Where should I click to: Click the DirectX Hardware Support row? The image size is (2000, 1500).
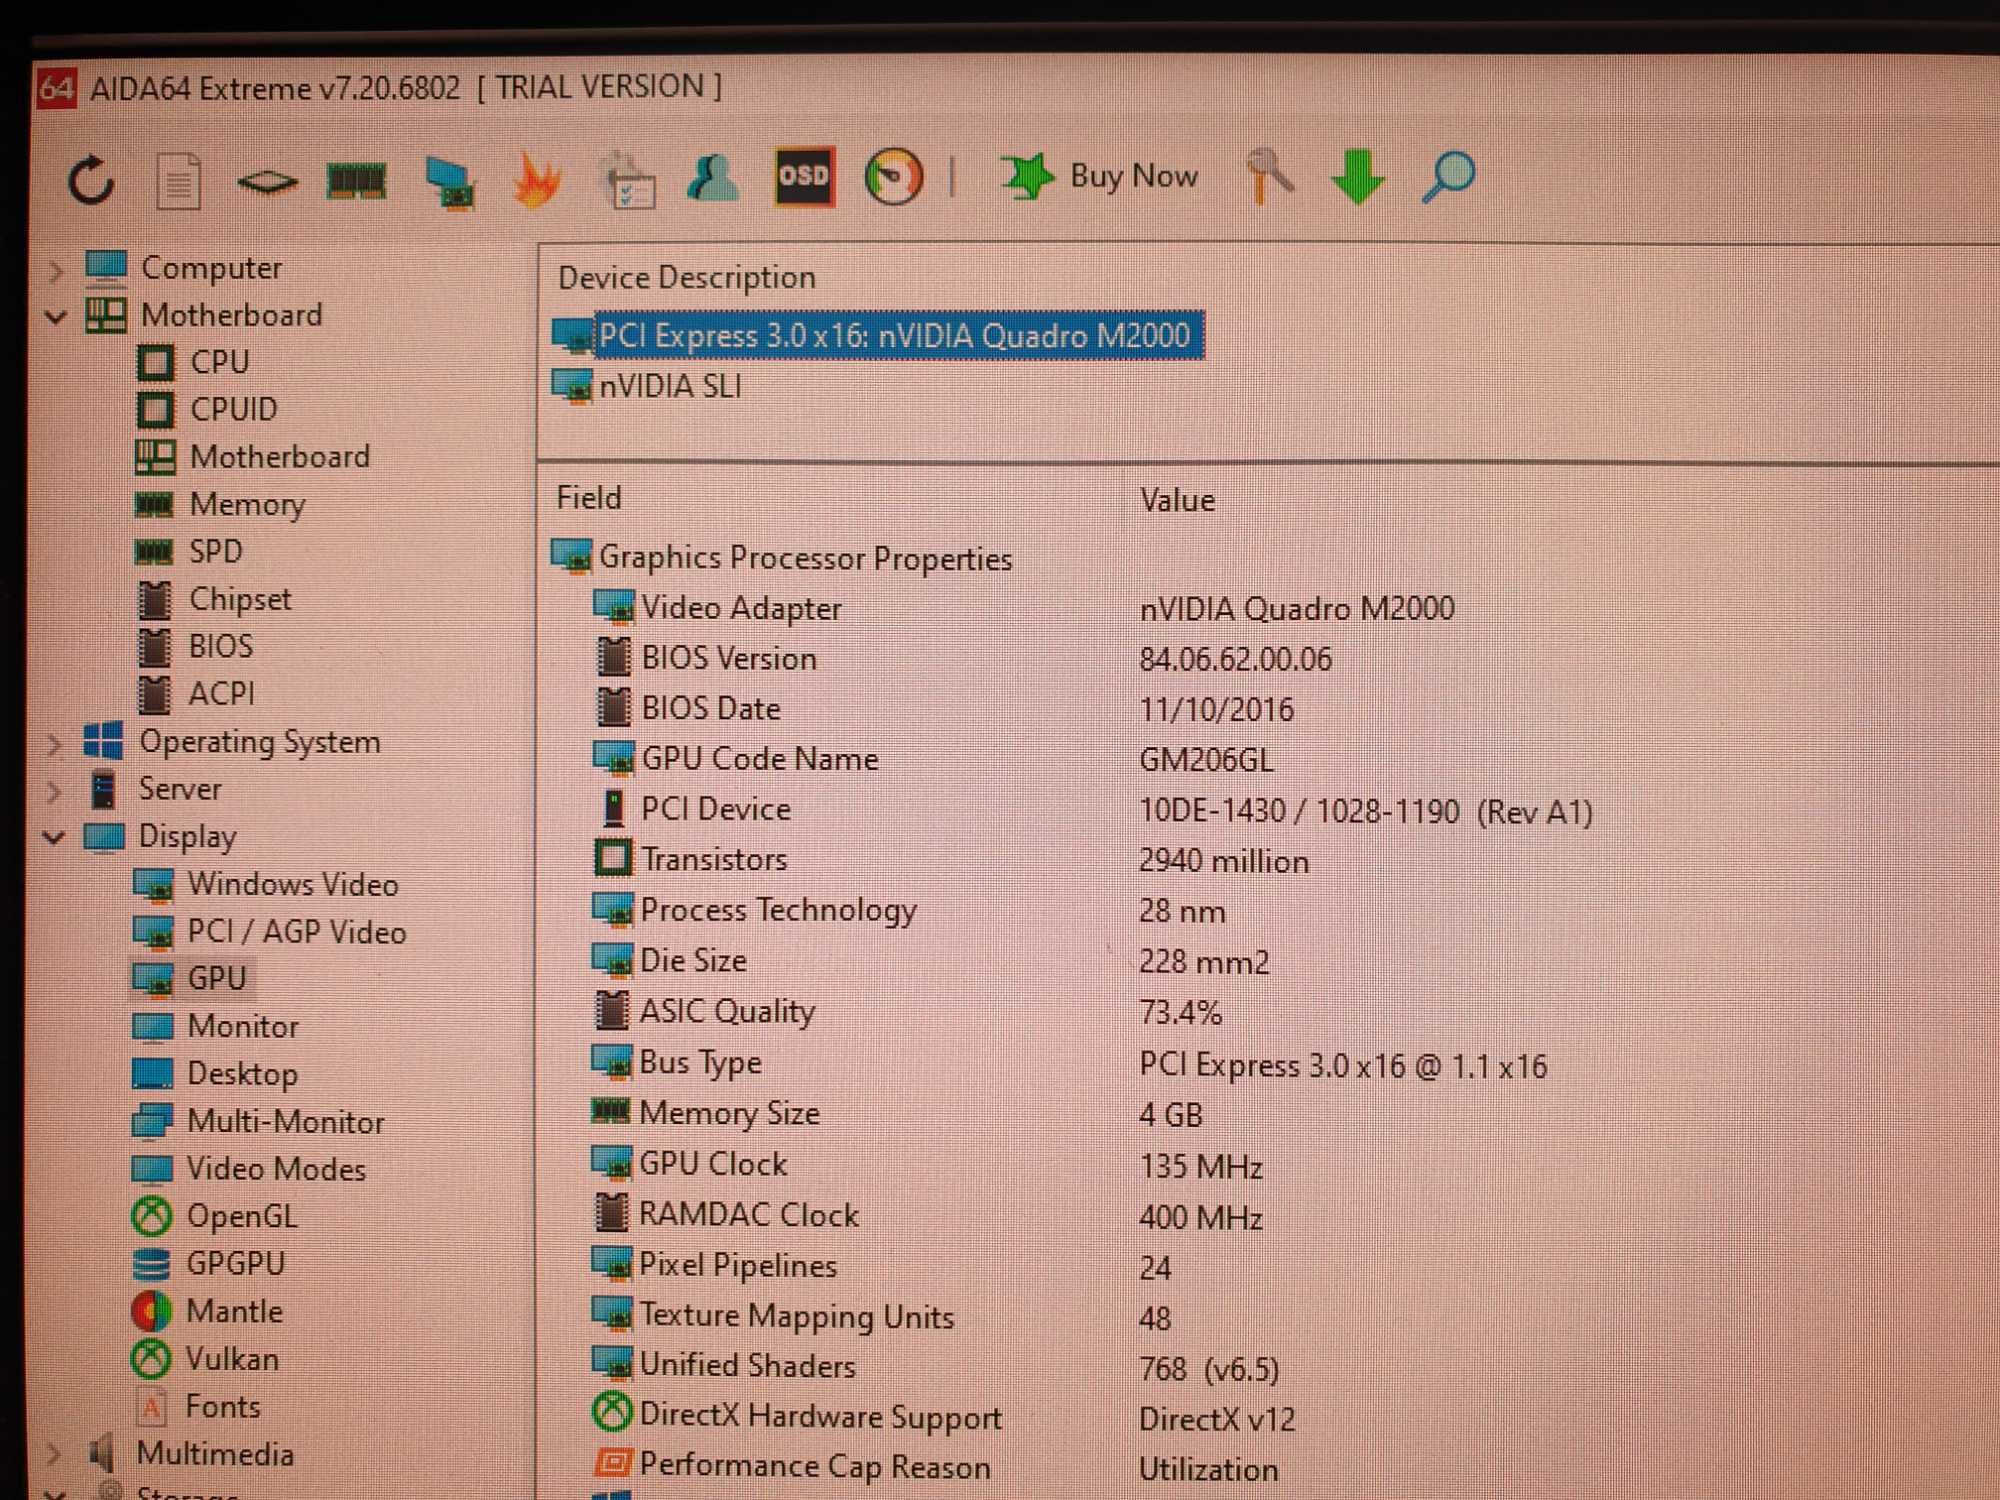pos(943,1417)
